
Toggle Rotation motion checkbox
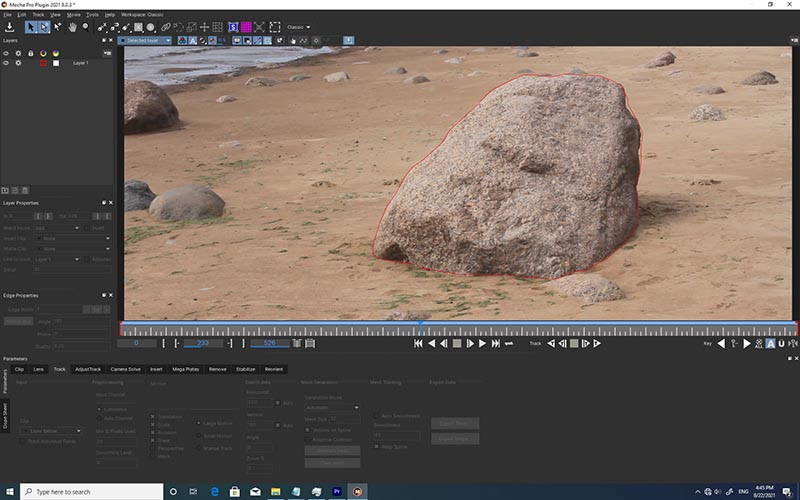coord(153,432)
